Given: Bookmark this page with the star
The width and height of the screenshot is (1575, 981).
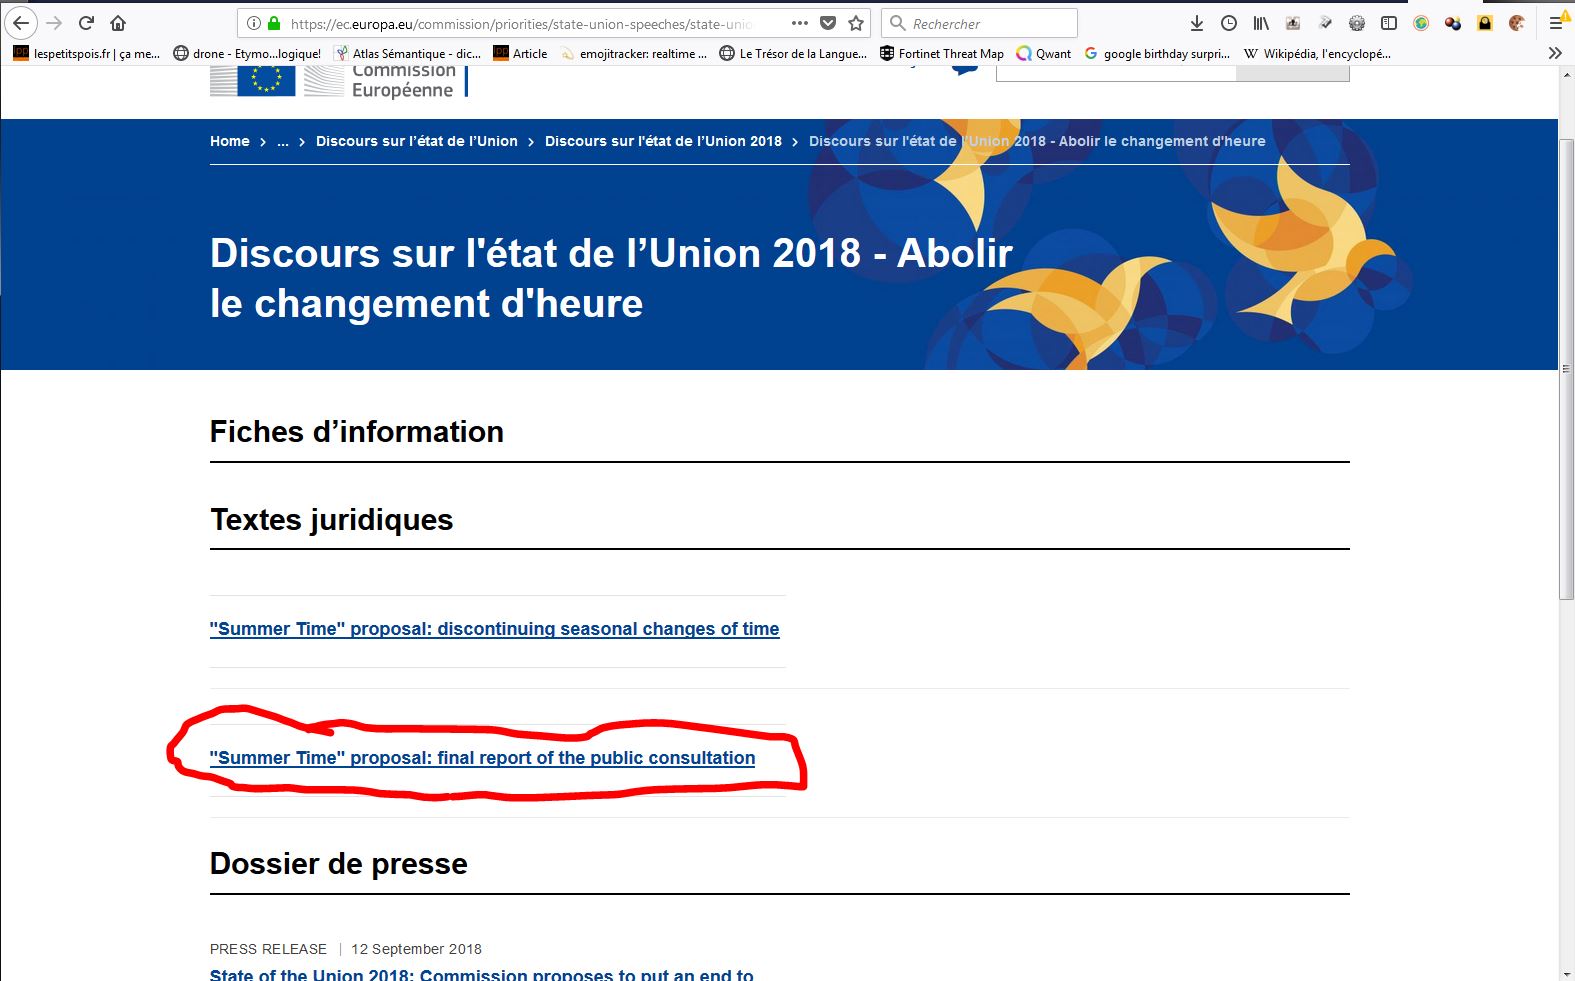Looking at the screenshot, I should point(856,23).
